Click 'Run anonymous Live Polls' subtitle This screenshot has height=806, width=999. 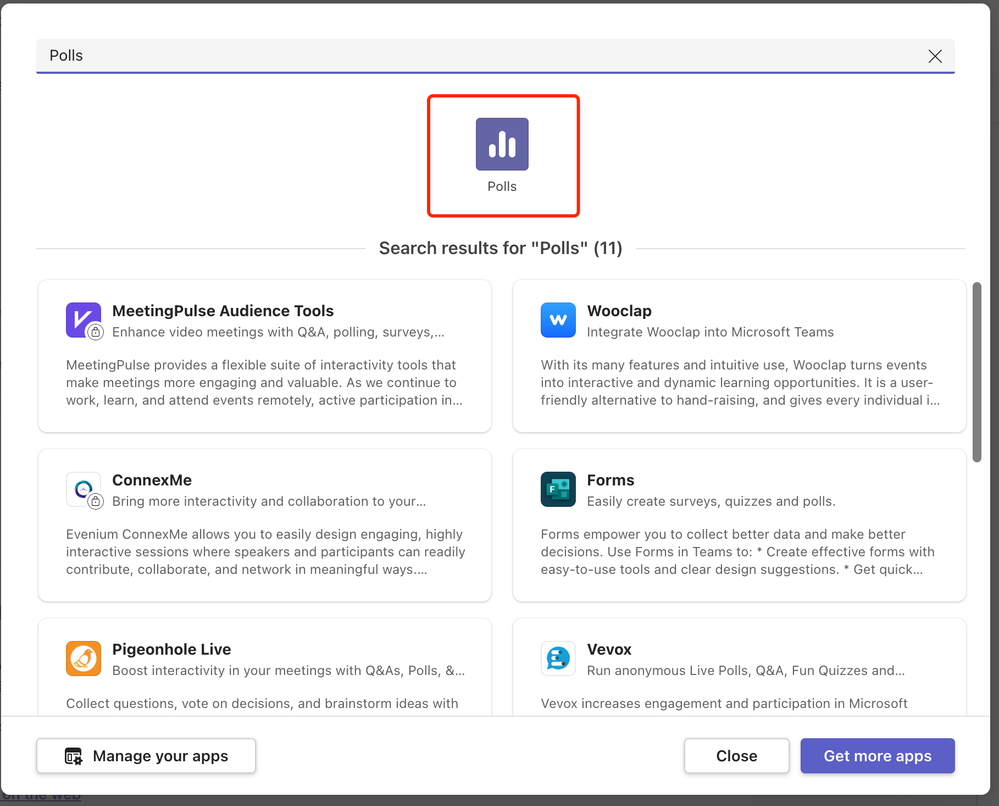click(745, 670)
